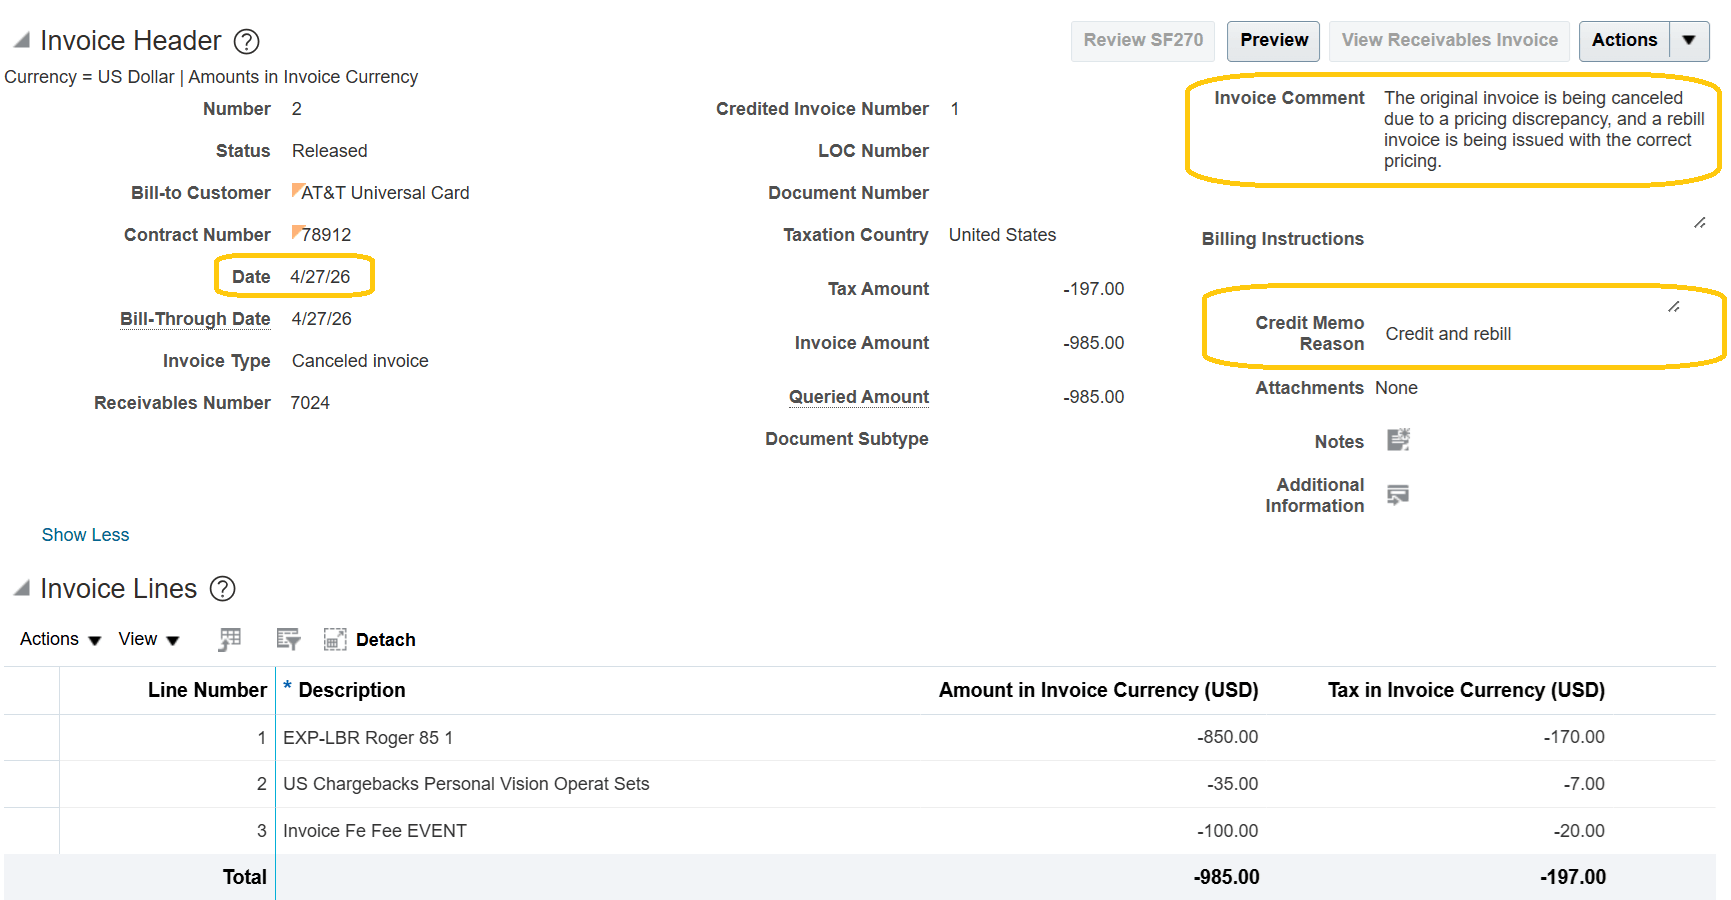Click the query by example filter icon
Viewport: 1731px width, 900px height.
point(288,639)
